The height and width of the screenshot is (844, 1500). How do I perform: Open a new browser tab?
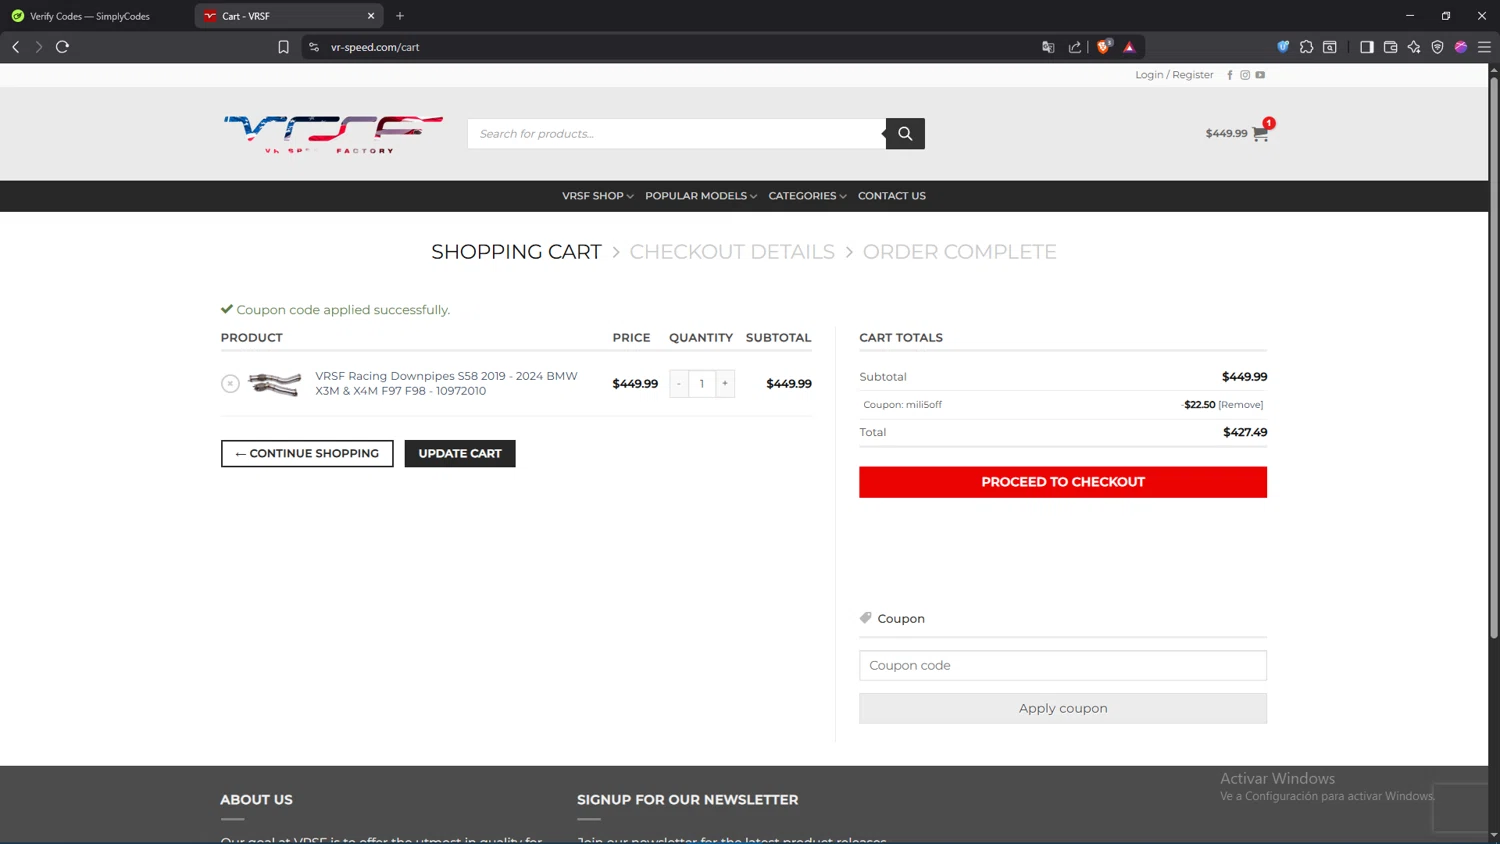(400, 16)
